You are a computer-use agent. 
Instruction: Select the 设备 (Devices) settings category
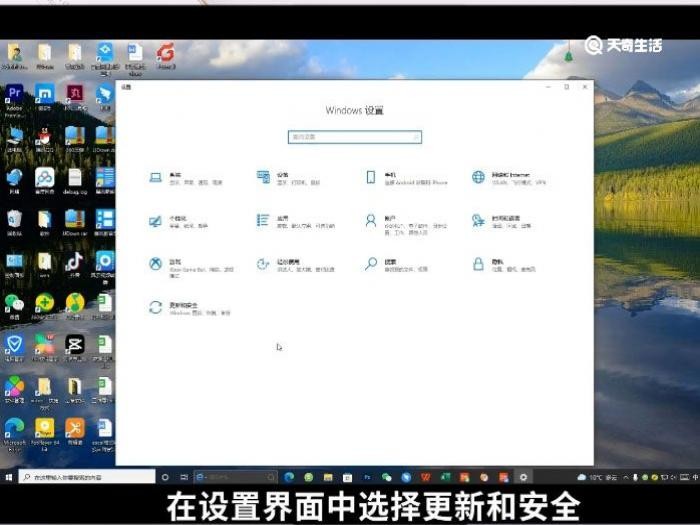[288, 178]
